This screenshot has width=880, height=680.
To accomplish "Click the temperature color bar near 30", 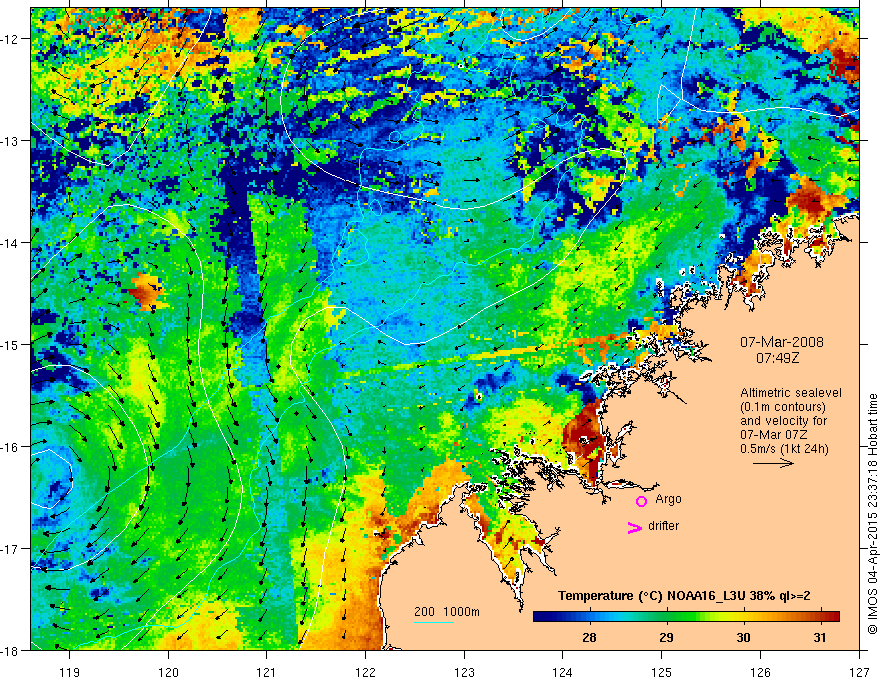I will (743, 616).
